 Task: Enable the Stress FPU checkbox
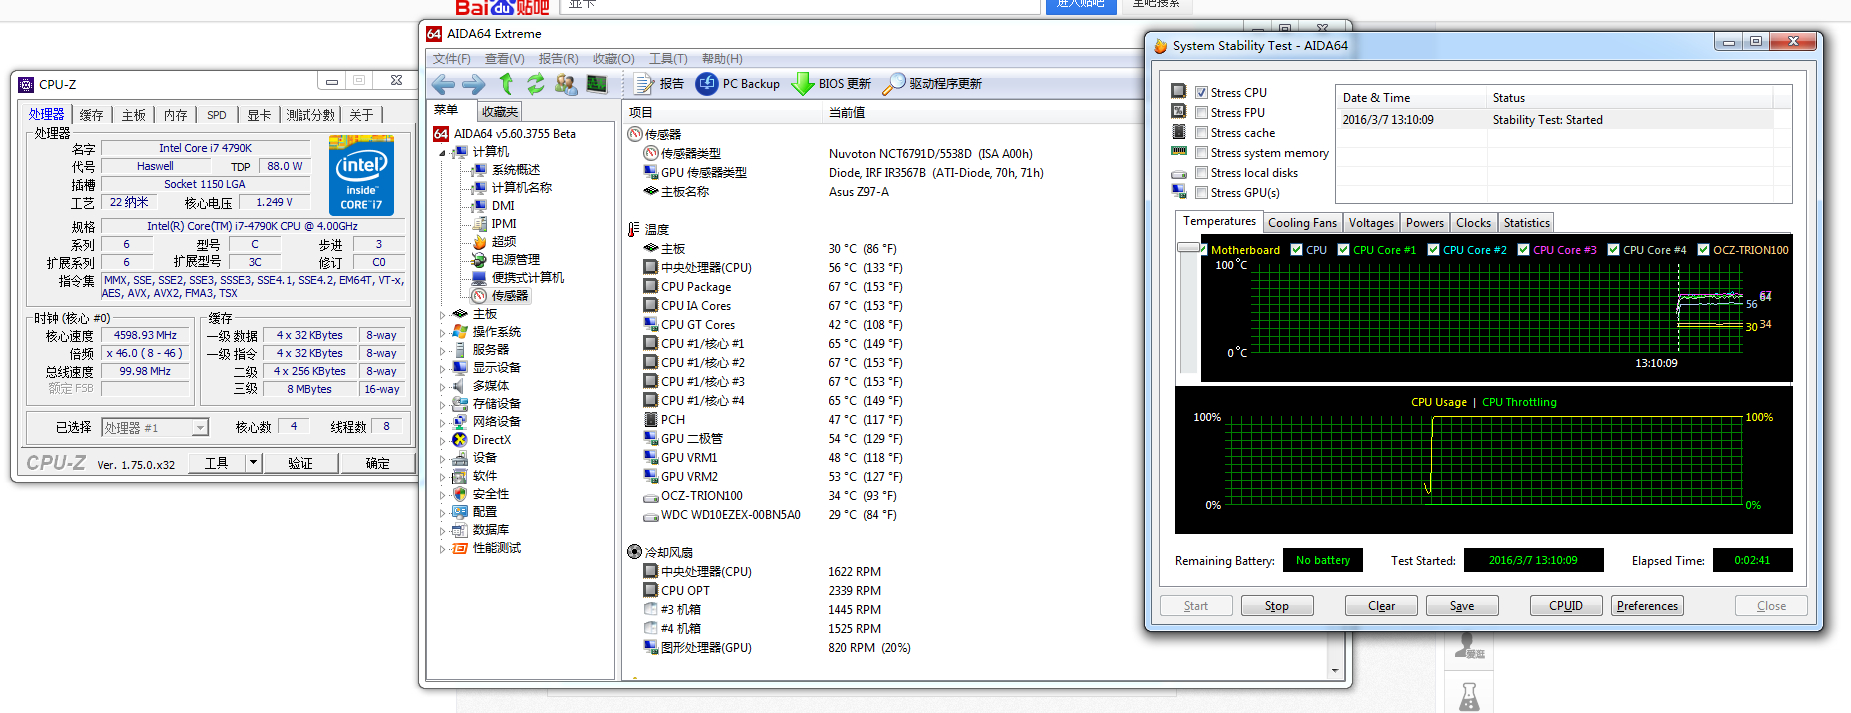click(x=1201, y=113)
